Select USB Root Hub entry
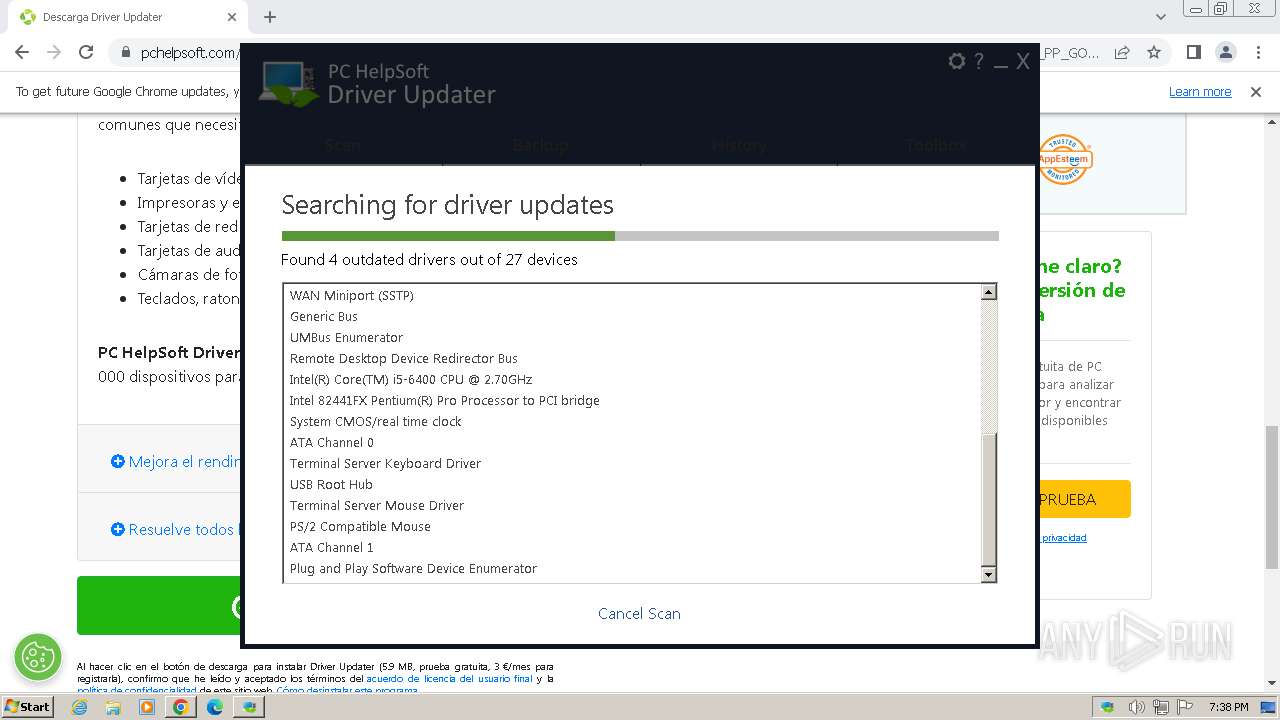The image size is (1280, 720). pos(331,484)
